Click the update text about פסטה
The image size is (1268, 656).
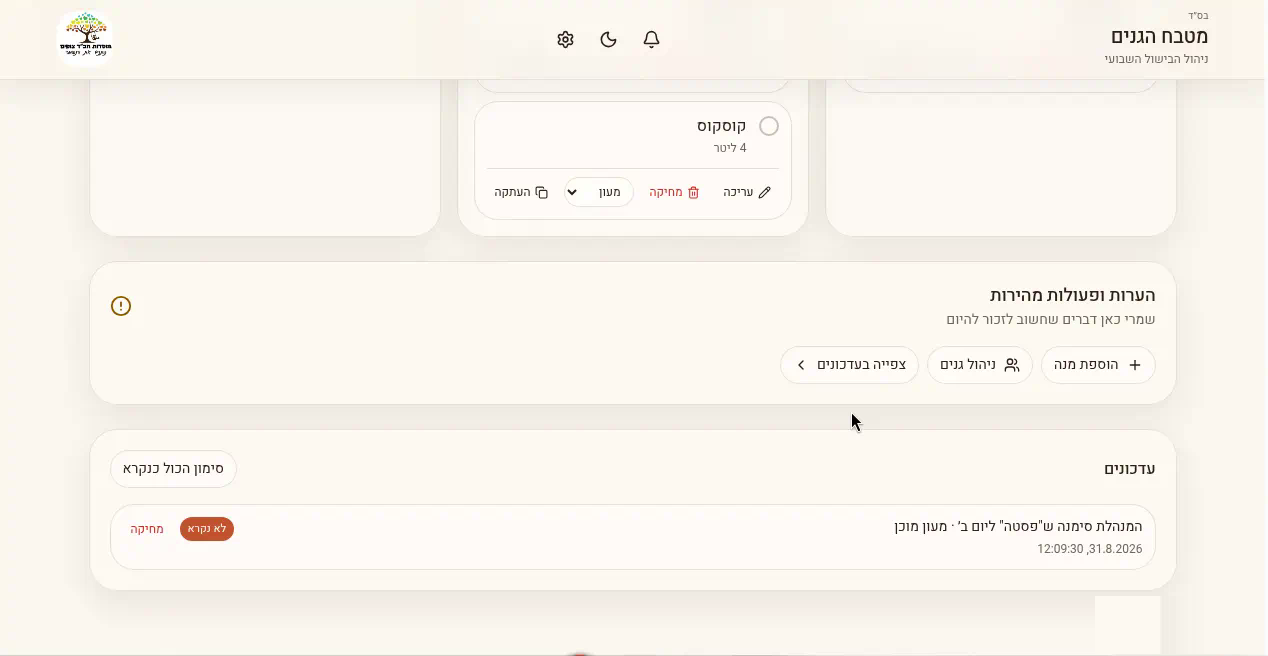1018,526
